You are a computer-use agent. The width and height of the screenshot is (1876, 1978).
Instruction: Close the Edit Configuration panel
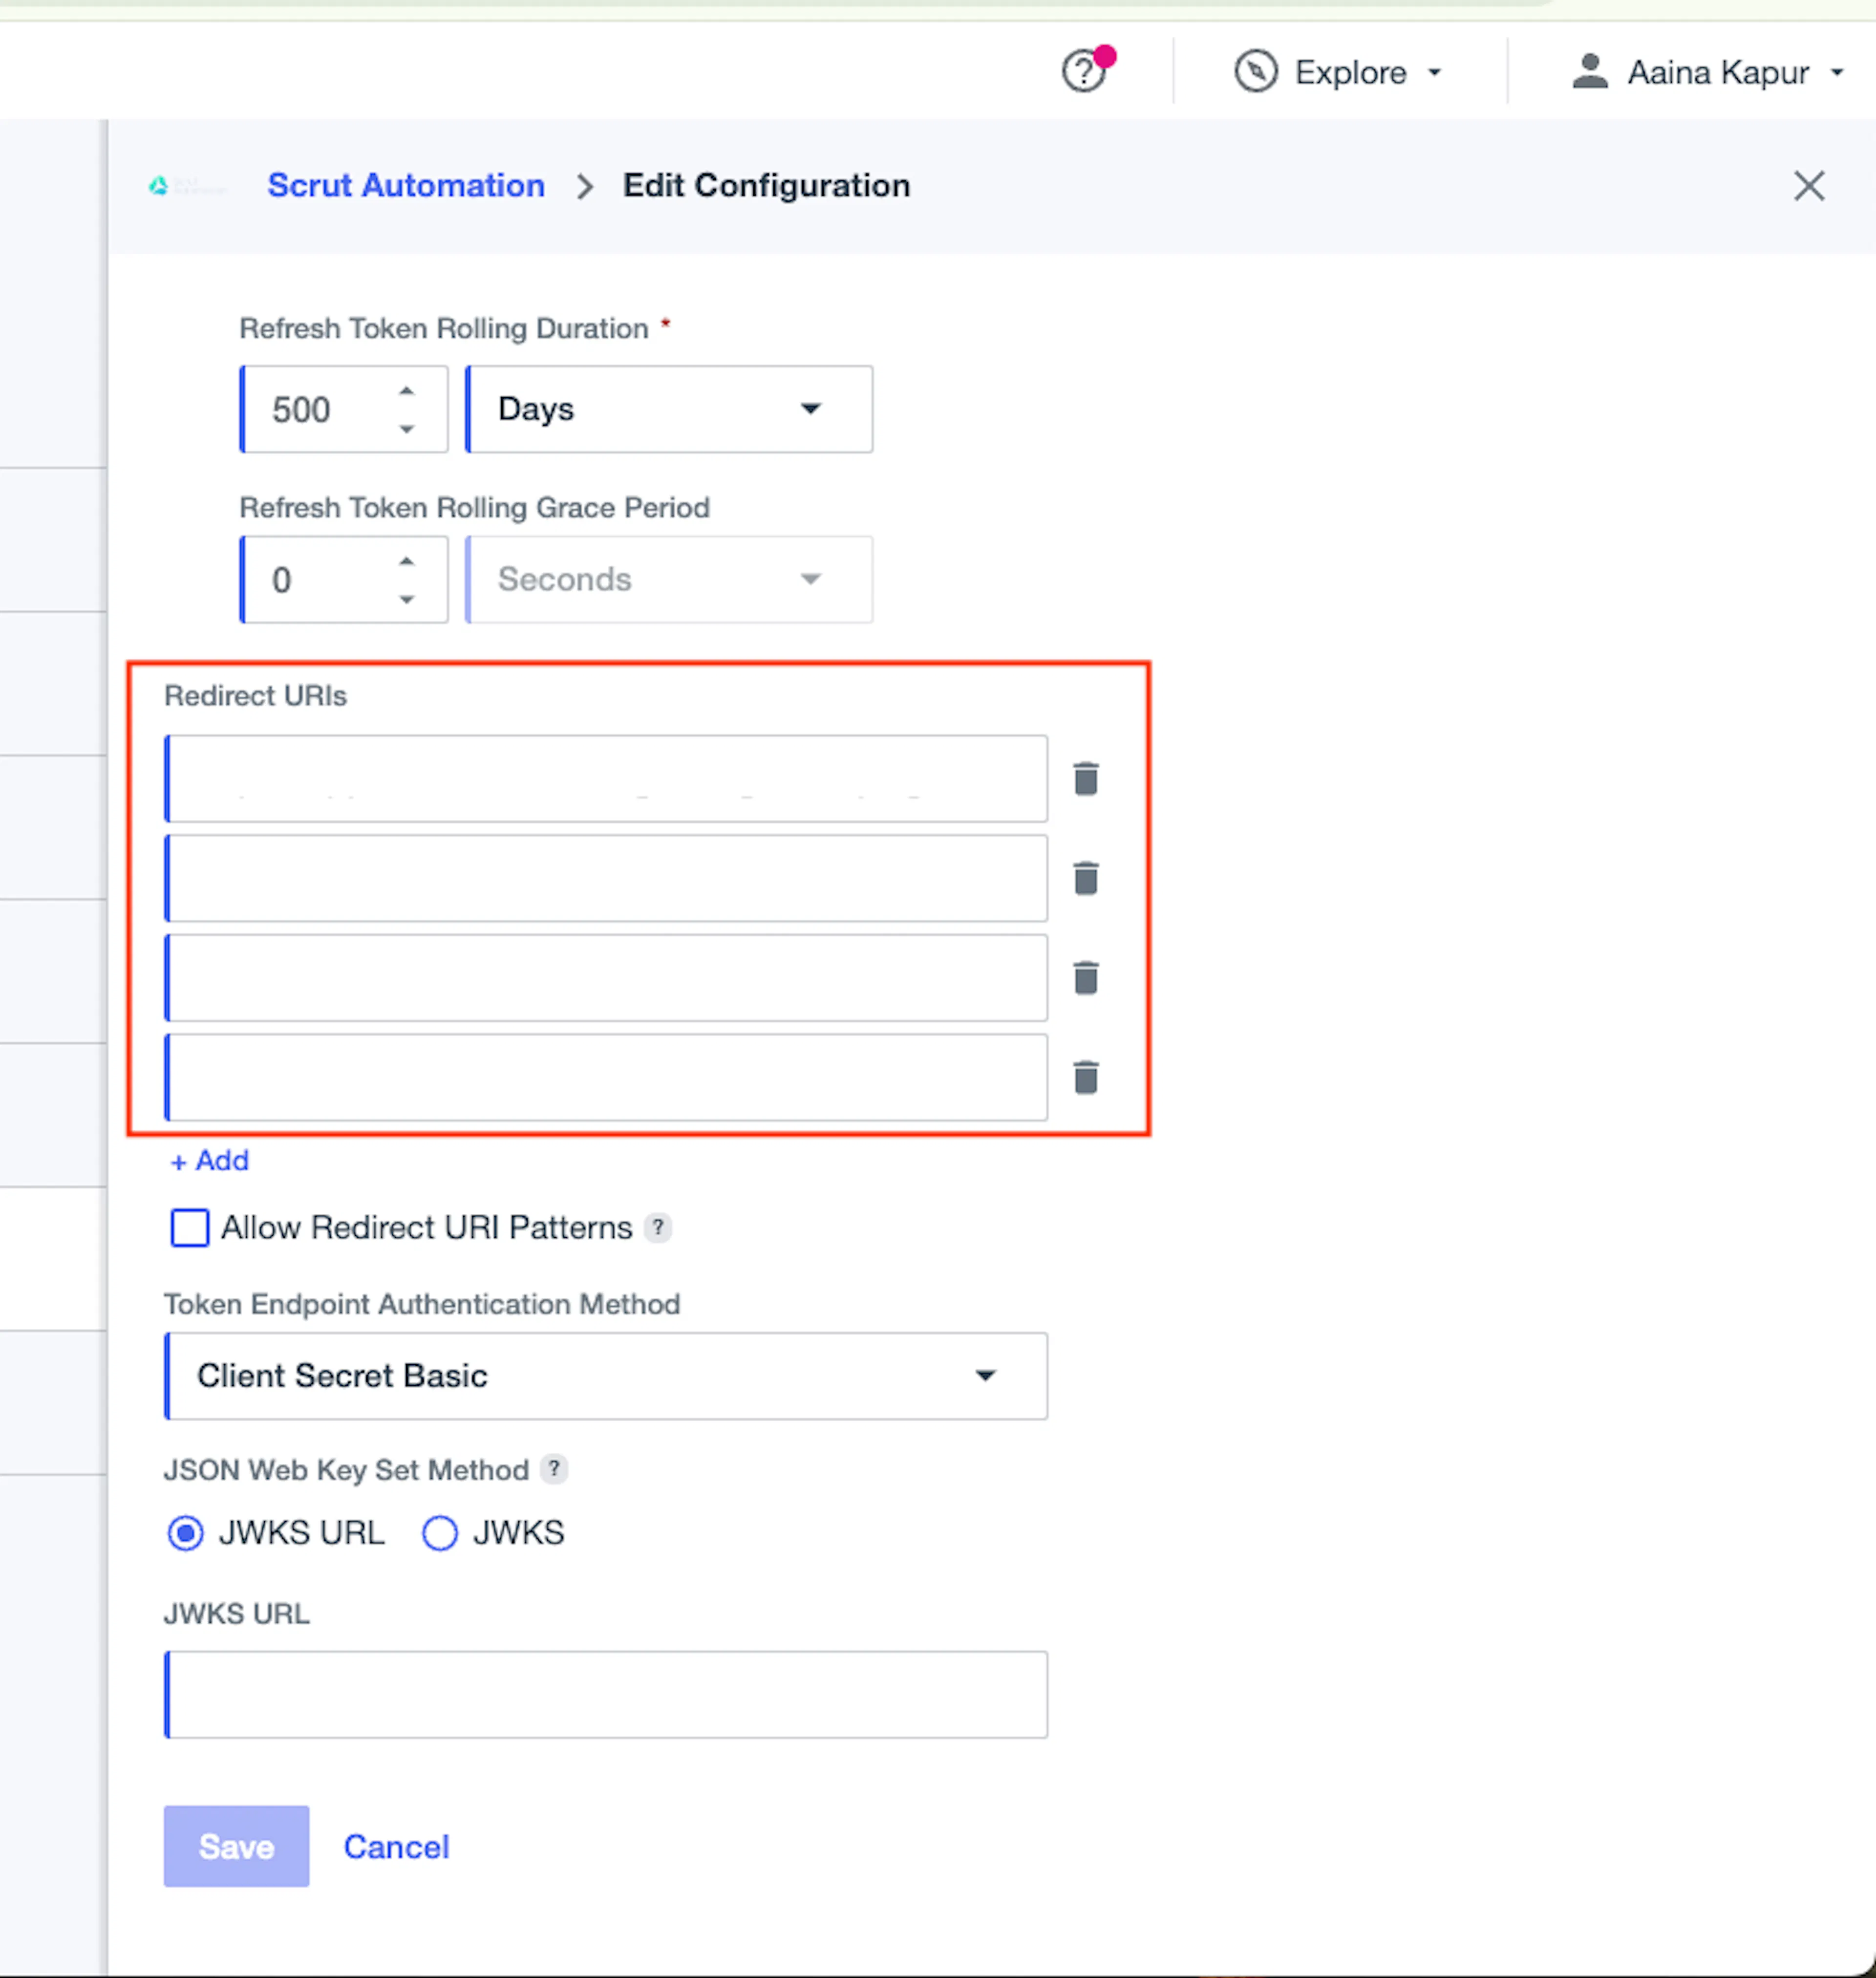click(1808, 186)
